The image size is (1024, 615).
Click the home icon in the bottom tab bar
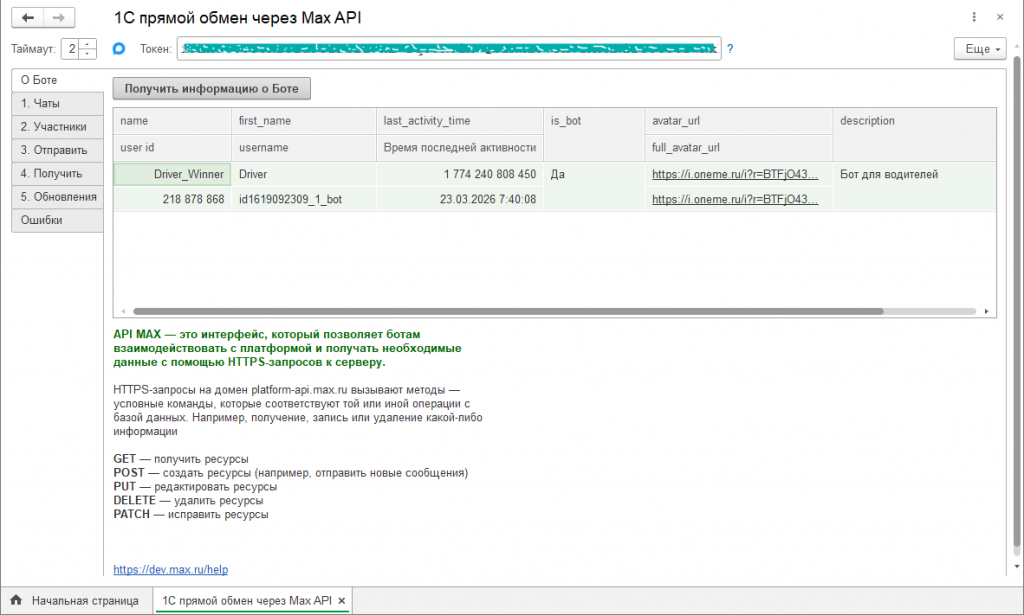coord(16,600)
